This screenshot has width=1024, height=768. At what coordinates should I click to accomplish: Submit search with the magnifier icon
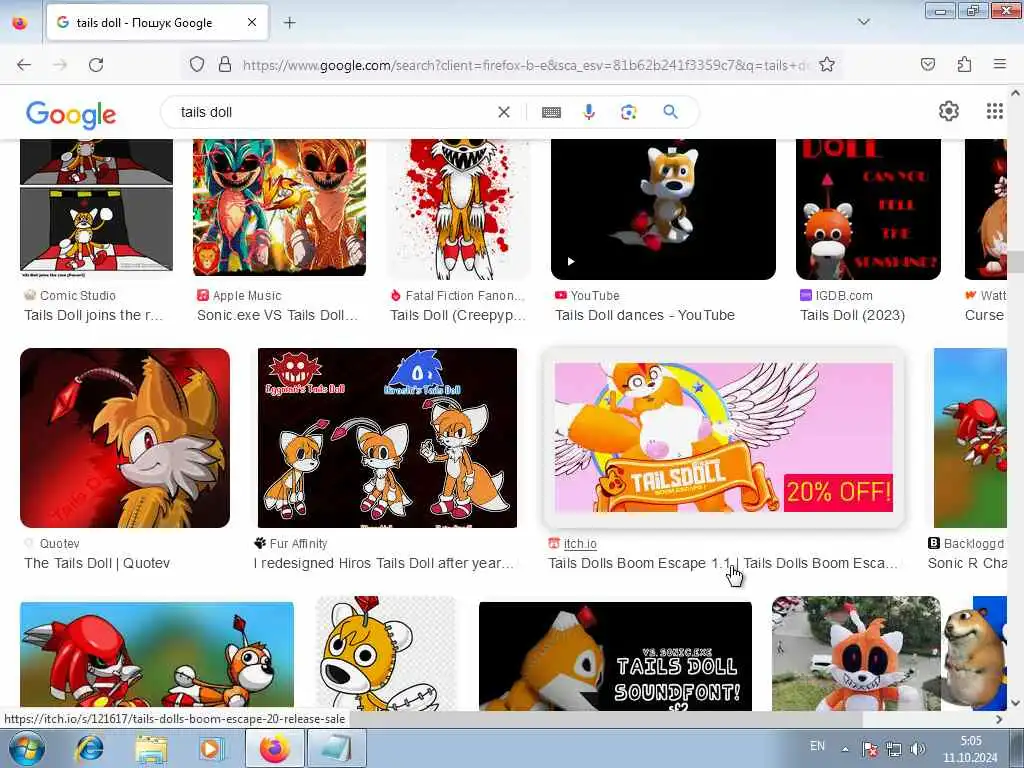tap(670, 112)
